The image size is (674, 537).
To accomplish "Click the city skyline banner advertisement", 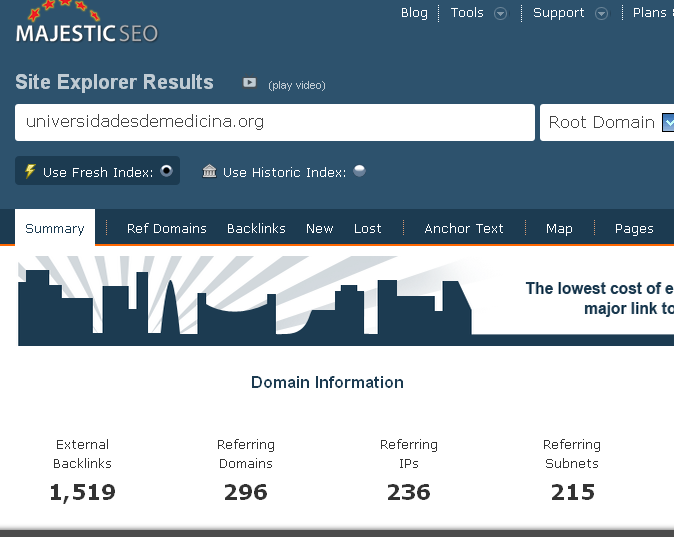I will point(346,300).
